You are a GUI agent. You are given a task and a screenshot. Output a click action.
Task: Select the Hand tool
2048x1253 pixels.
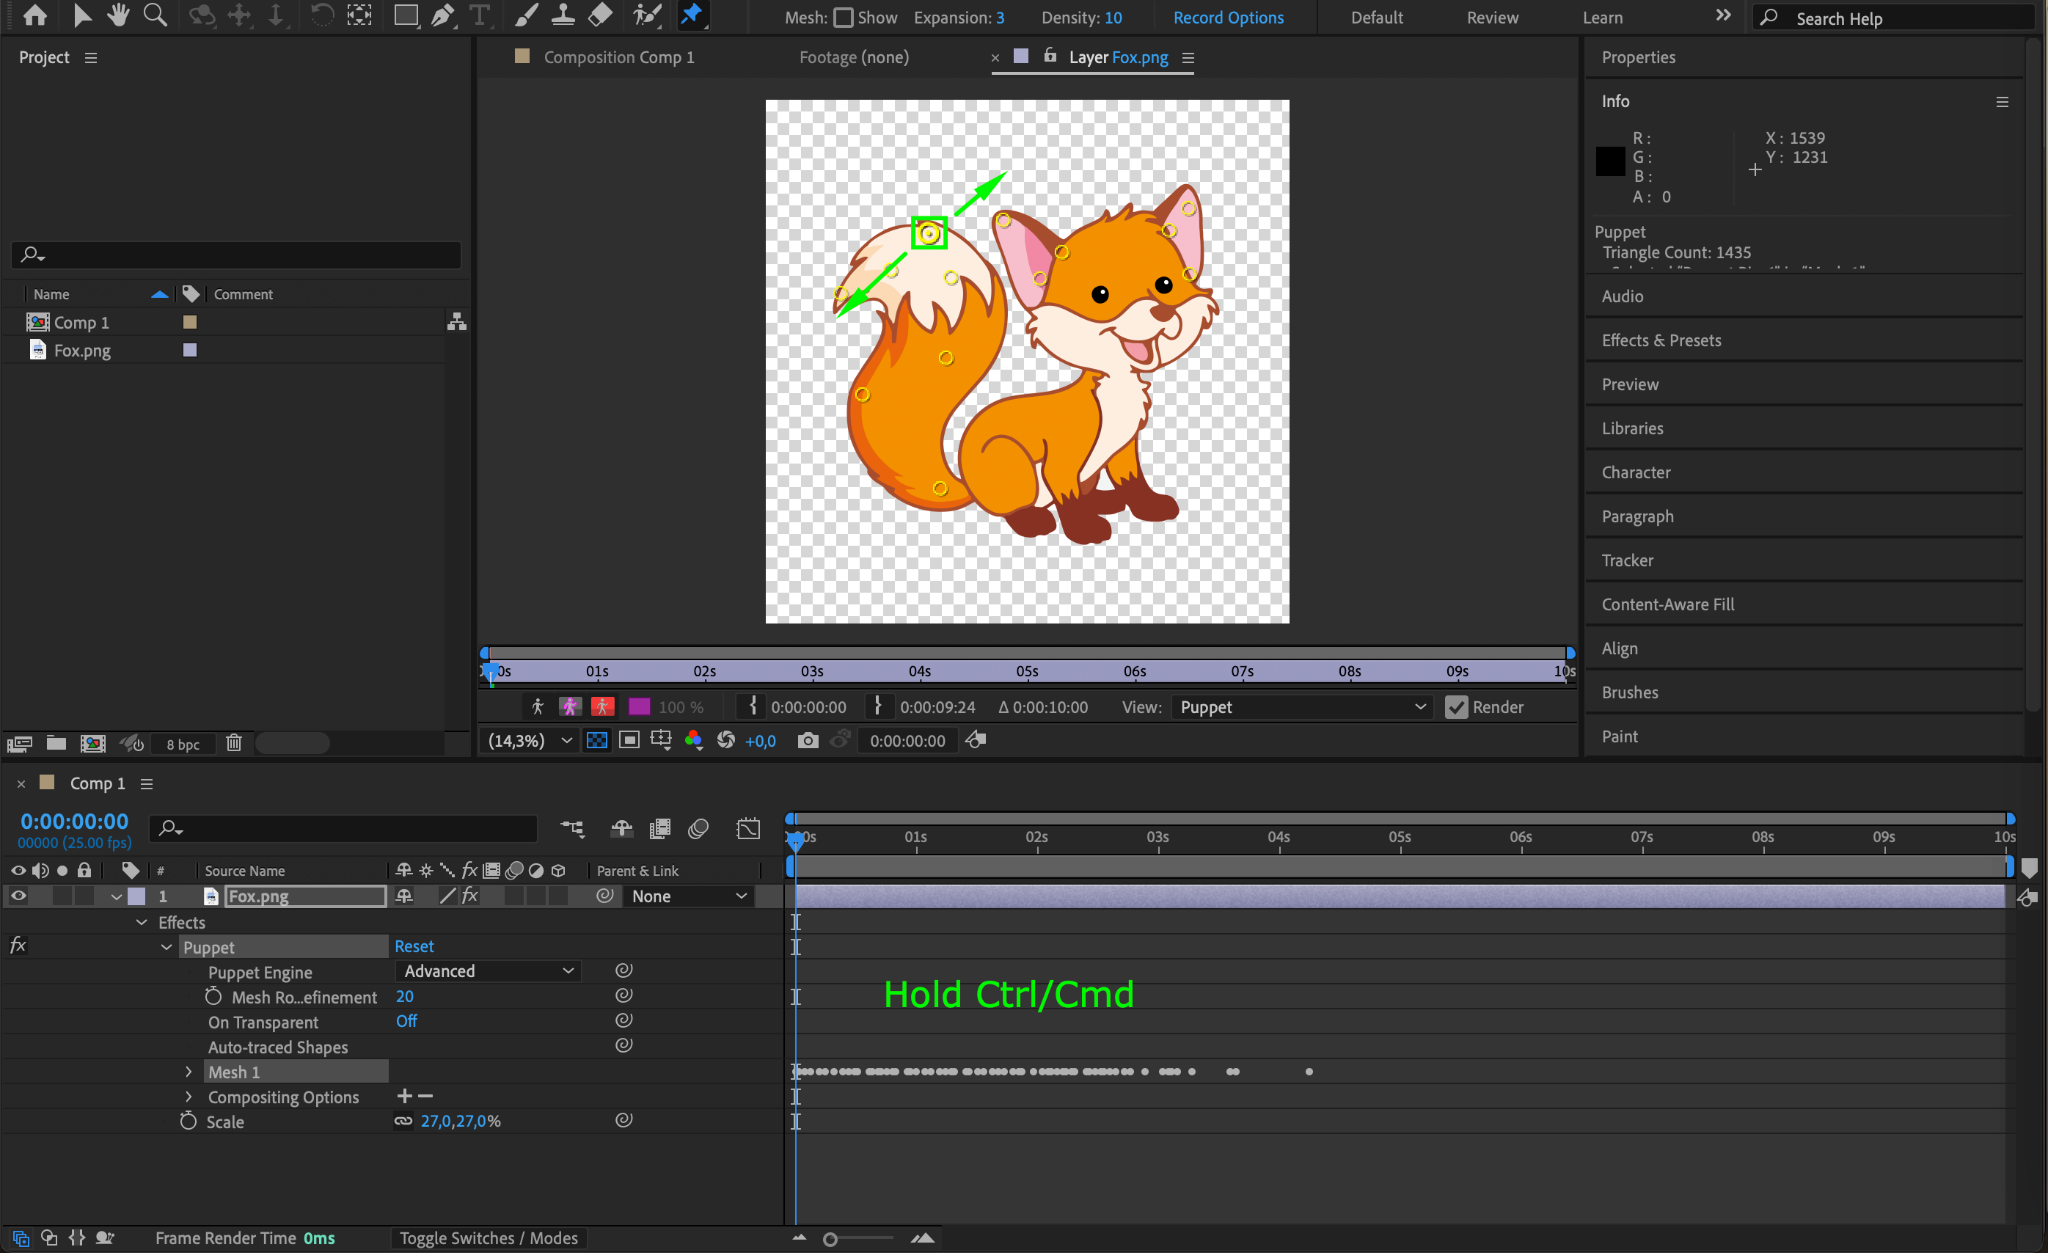118,15
